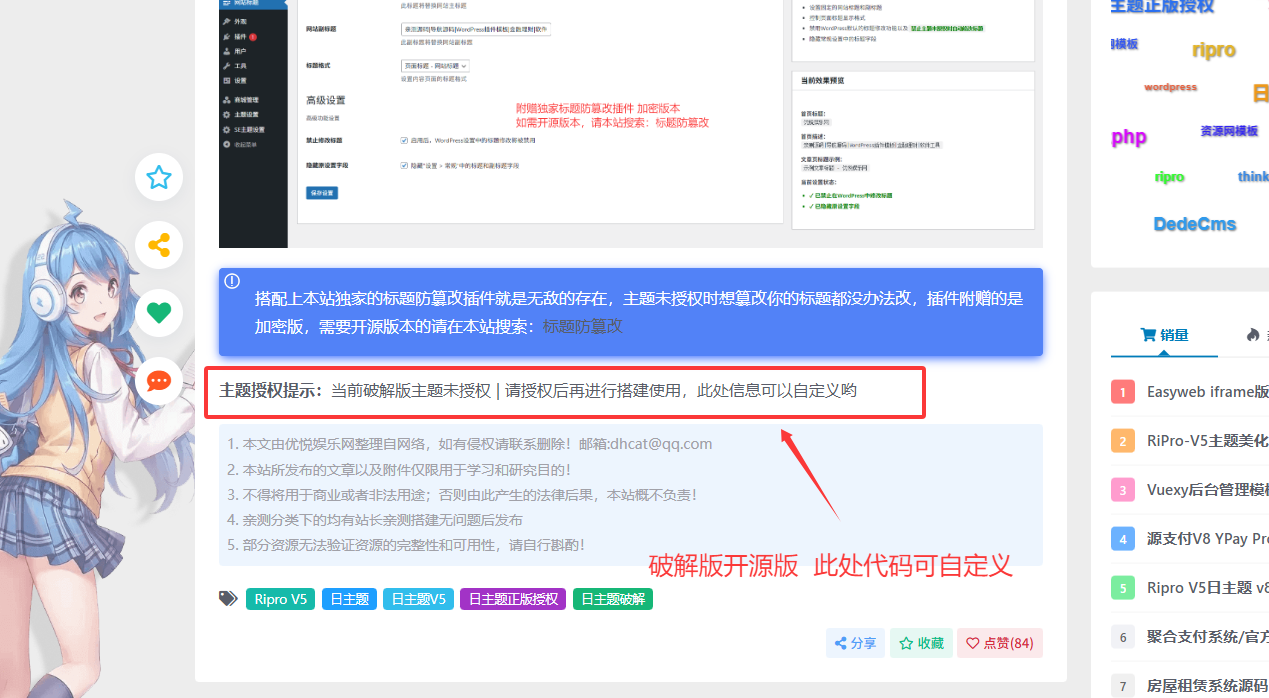
Task: Select the Ripro V5 tag
Action: tap(280, 599)
